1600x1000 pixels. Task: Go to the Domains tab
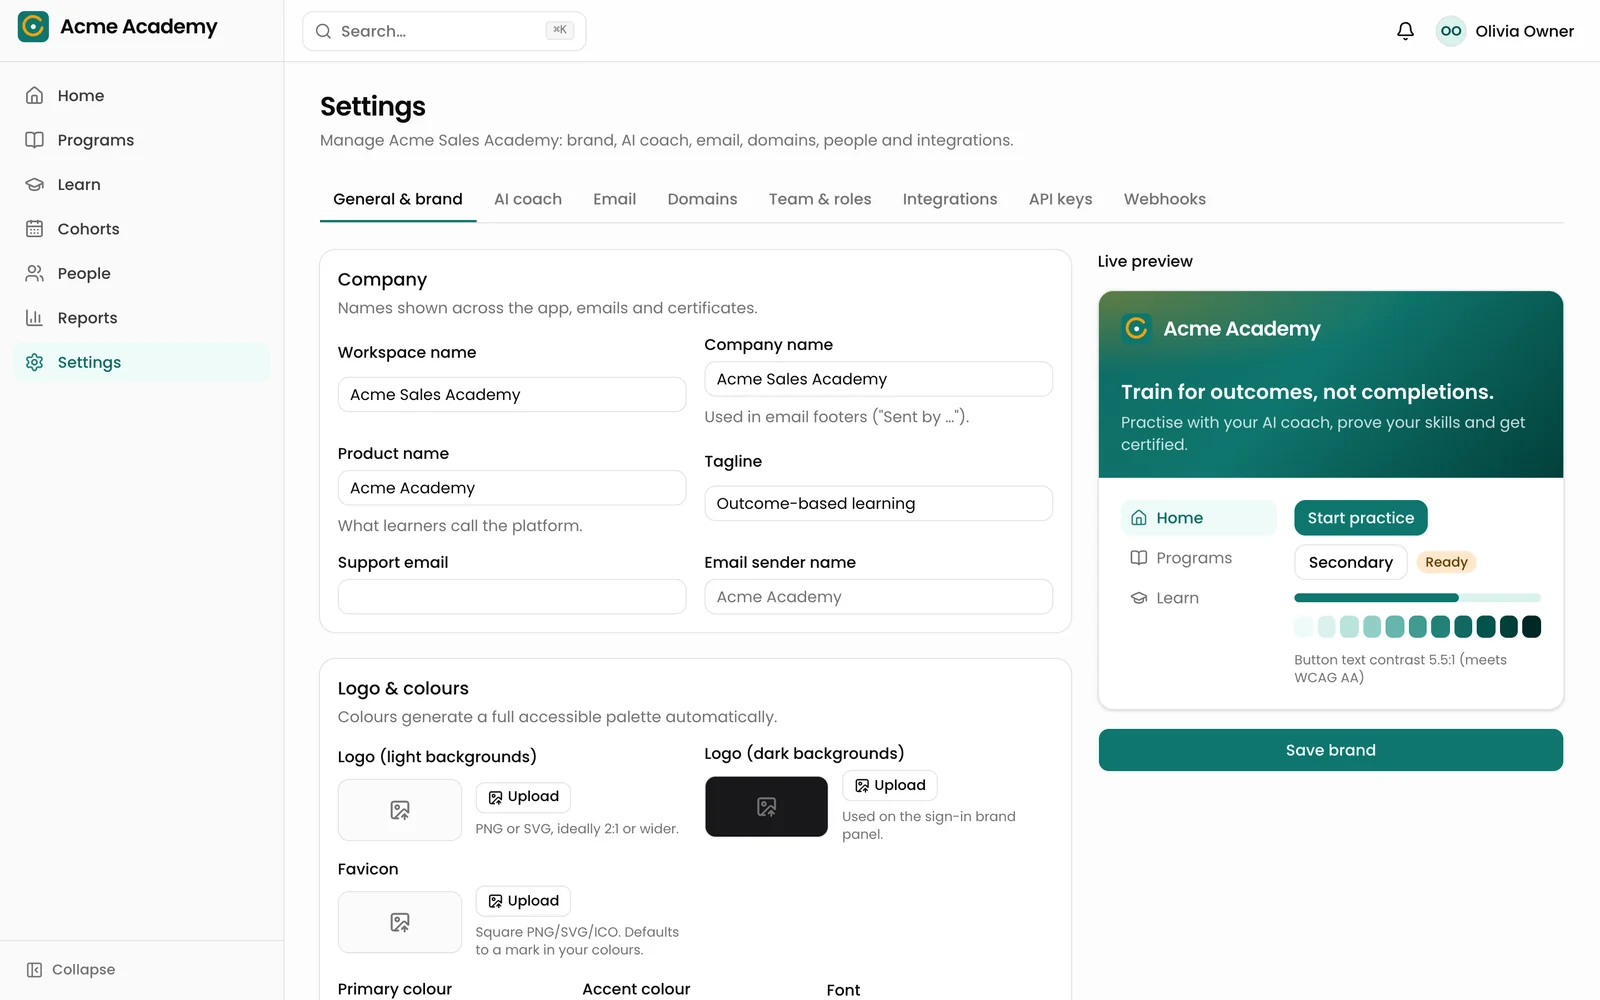(x=702, y=199)
